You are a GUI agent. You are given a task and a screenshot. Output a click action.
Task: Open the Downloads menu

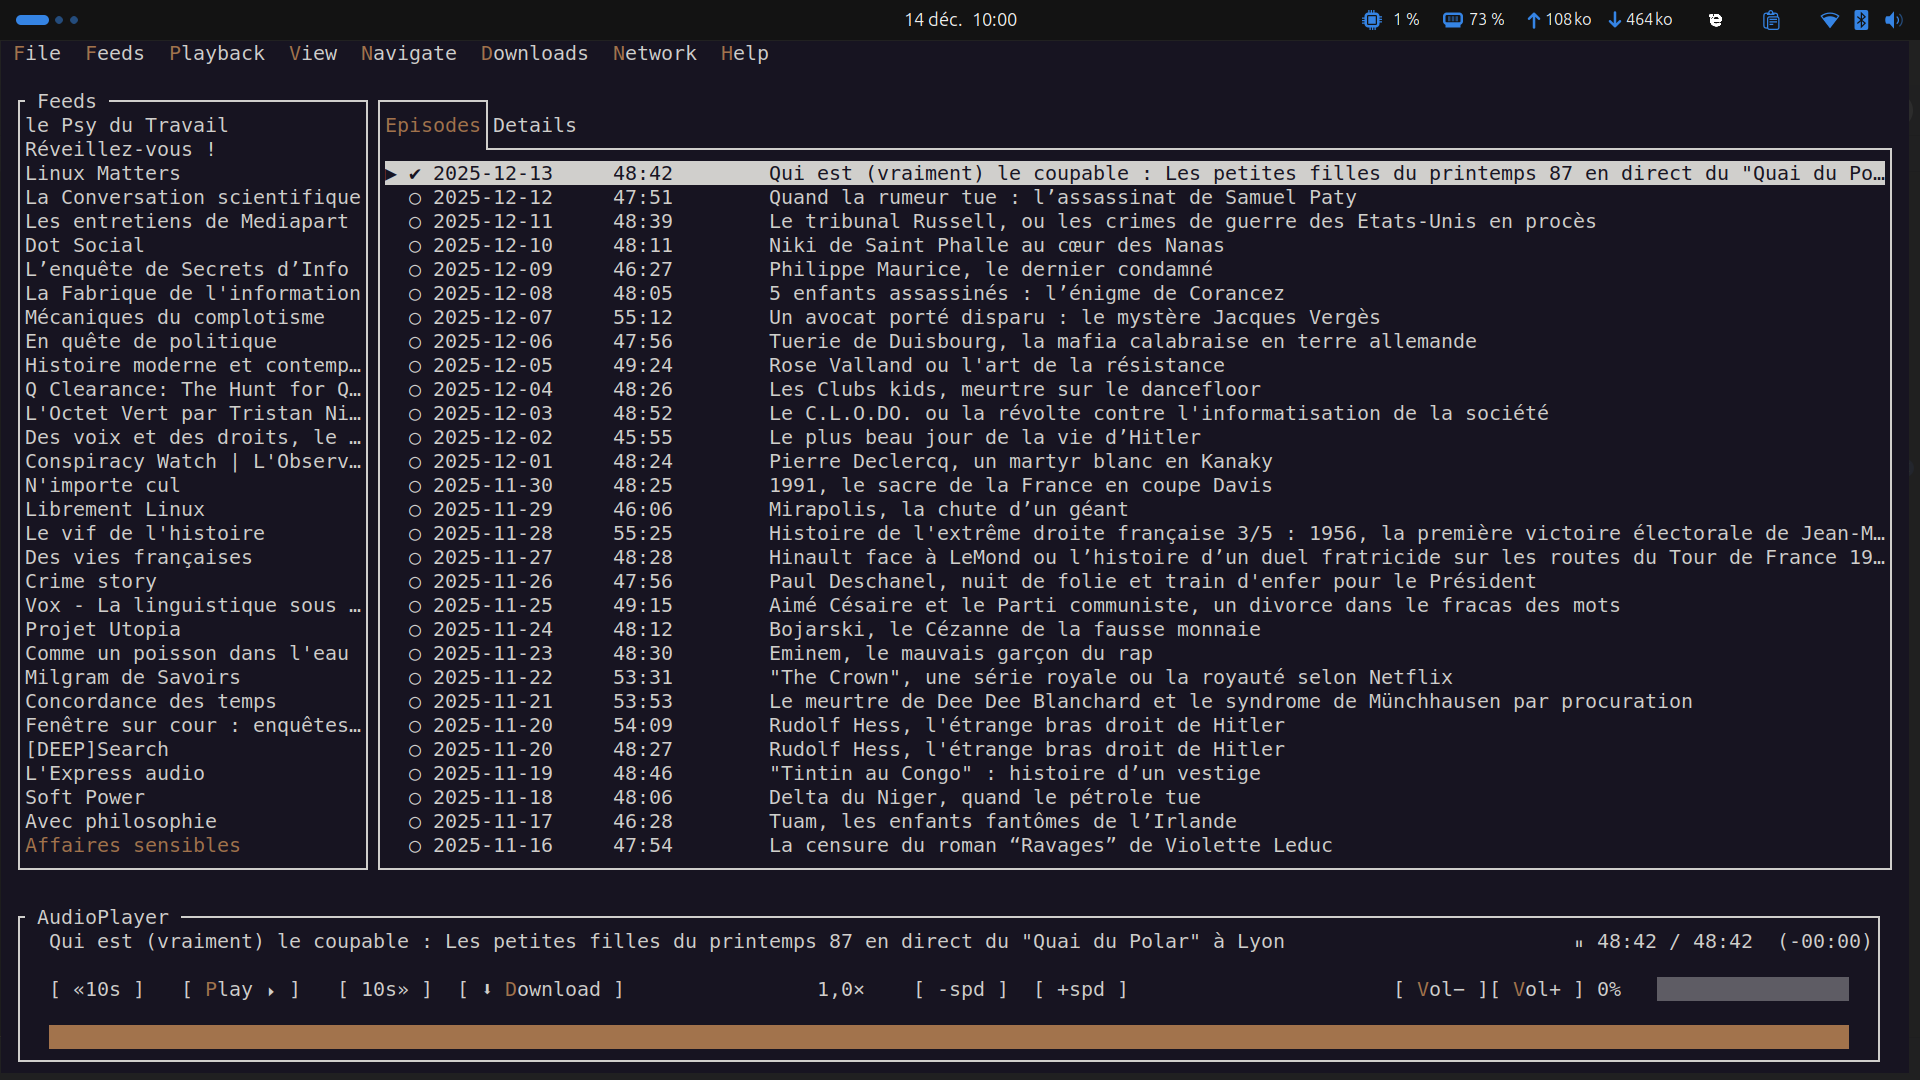[x=534, y=53]
